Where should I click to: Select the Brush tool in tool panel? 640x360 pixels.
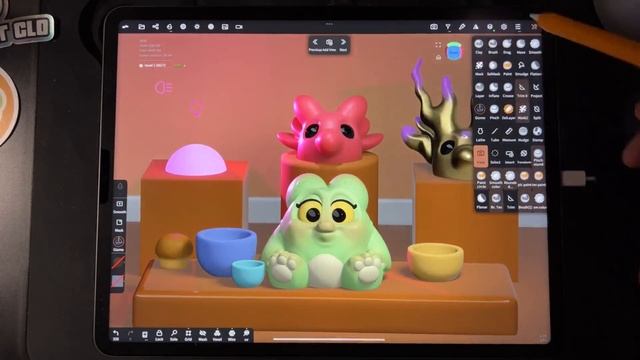coord(493,46)
